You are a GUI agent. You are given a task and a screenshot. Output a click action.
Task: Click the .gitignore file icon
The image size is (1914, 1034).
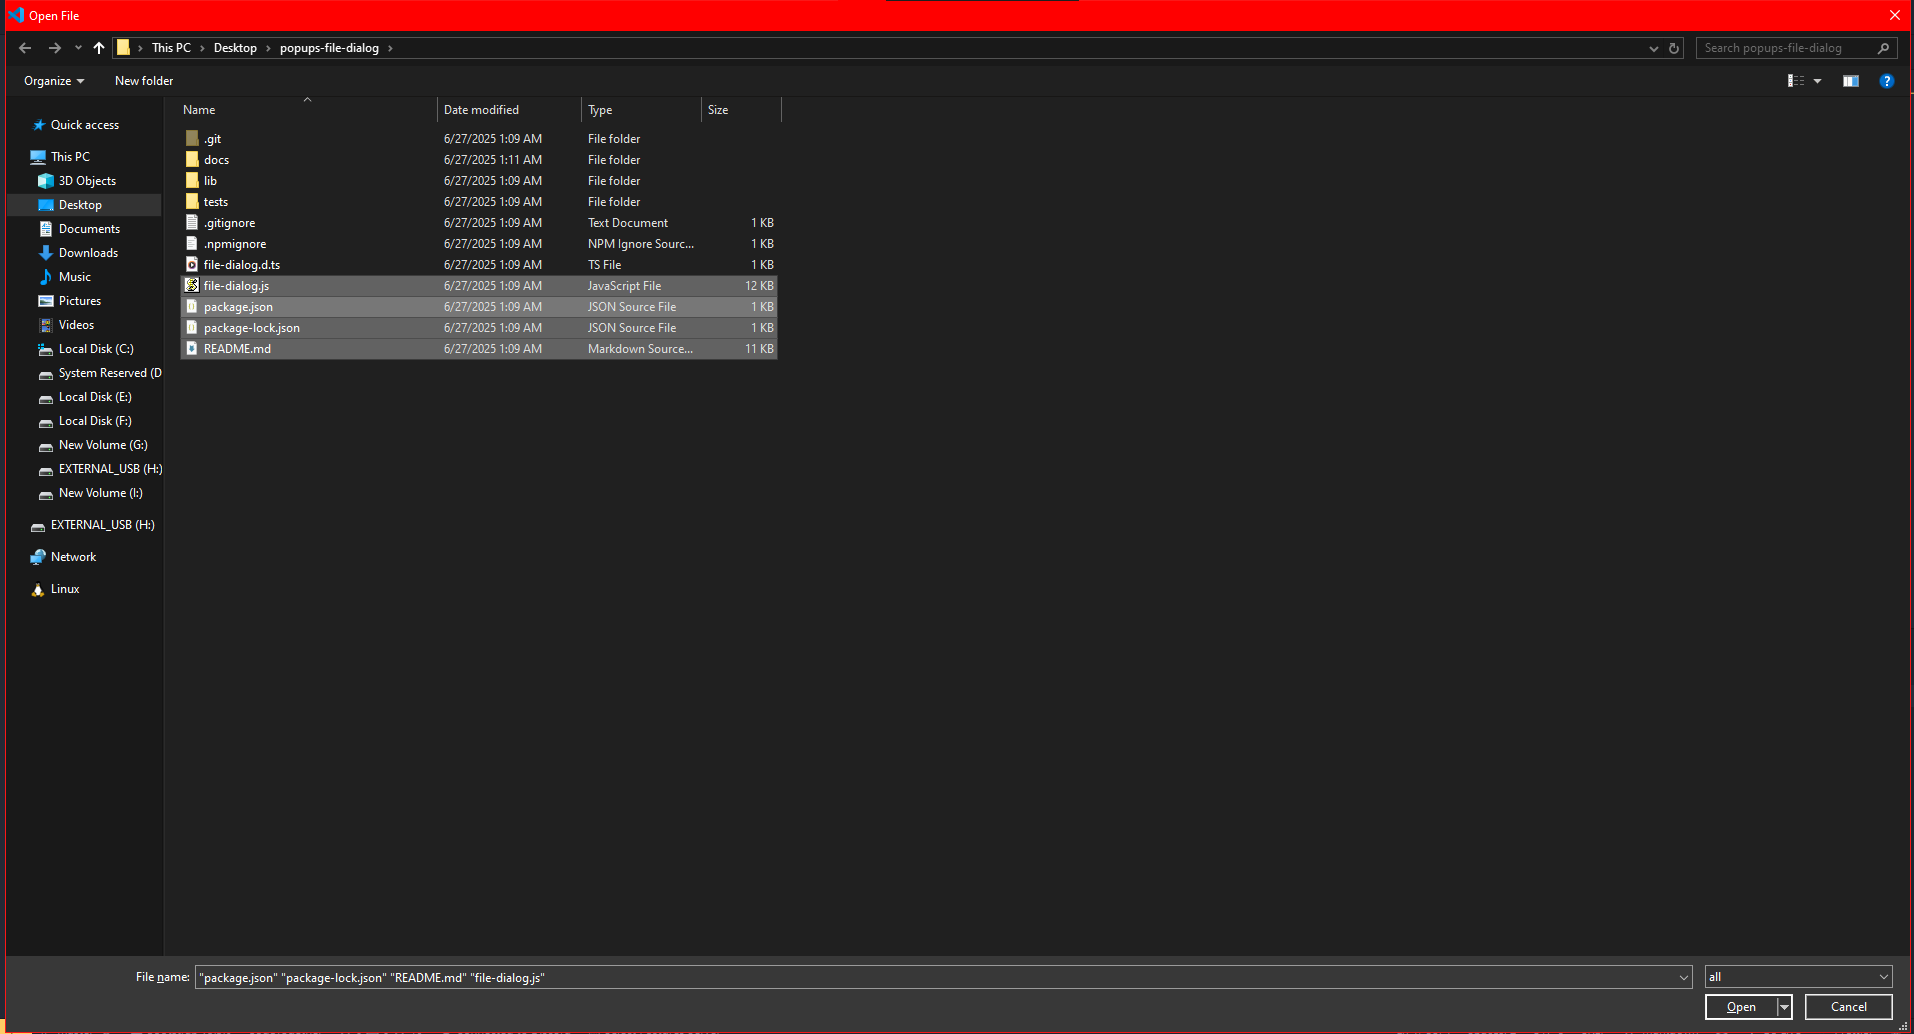(192, 223)
